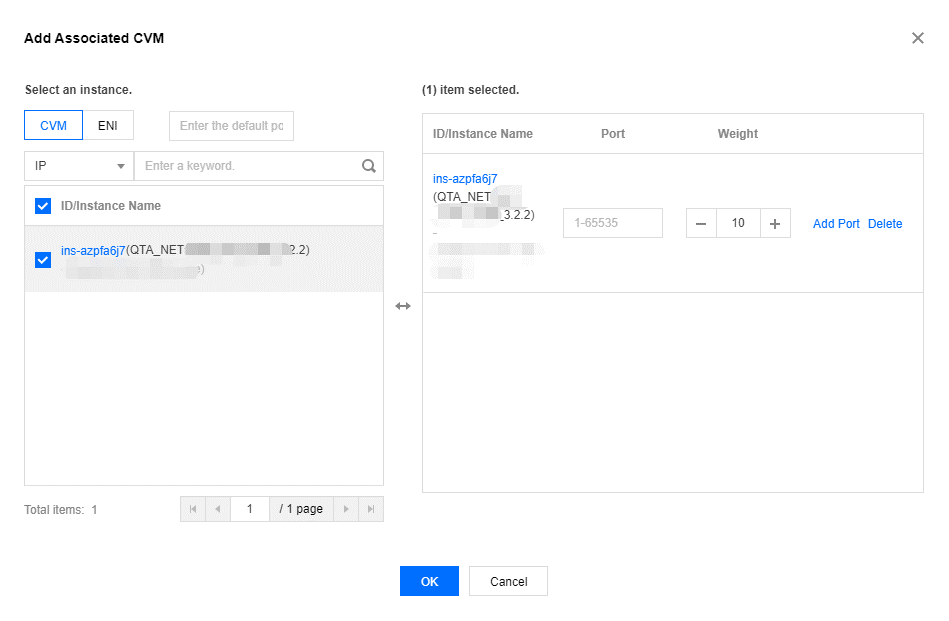Focus the default port input field

231,126
